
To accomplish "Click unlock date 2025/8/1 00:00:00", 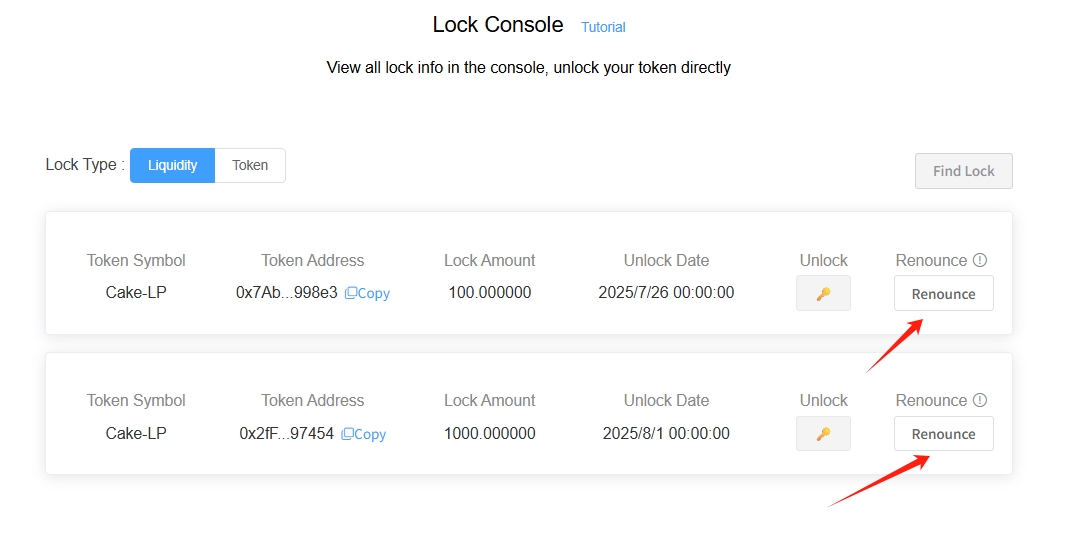I will pos(666,433).
